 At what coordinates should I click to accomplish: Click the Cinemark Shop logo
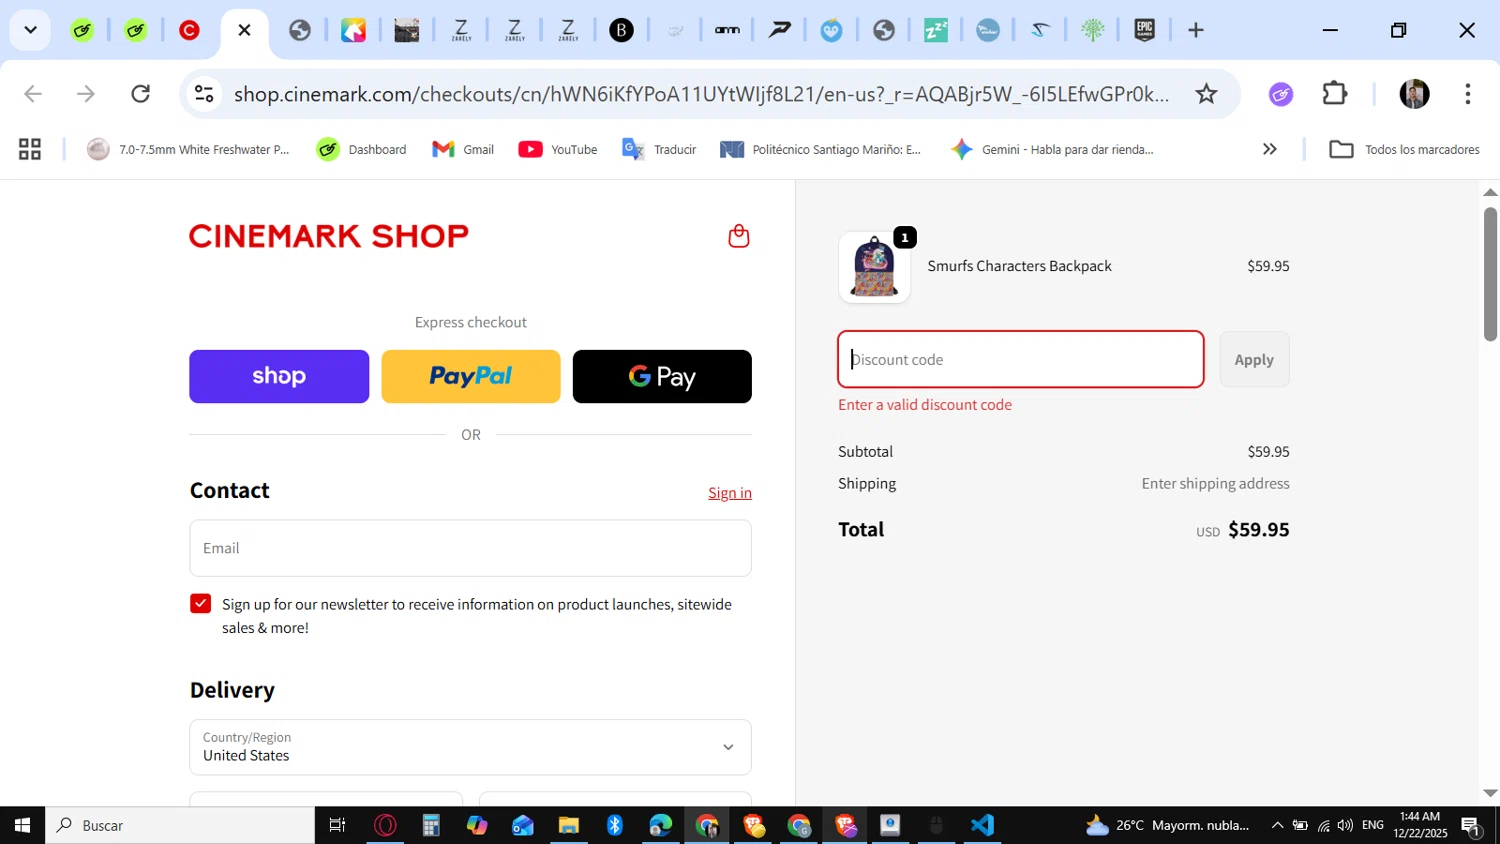[329, 236]
